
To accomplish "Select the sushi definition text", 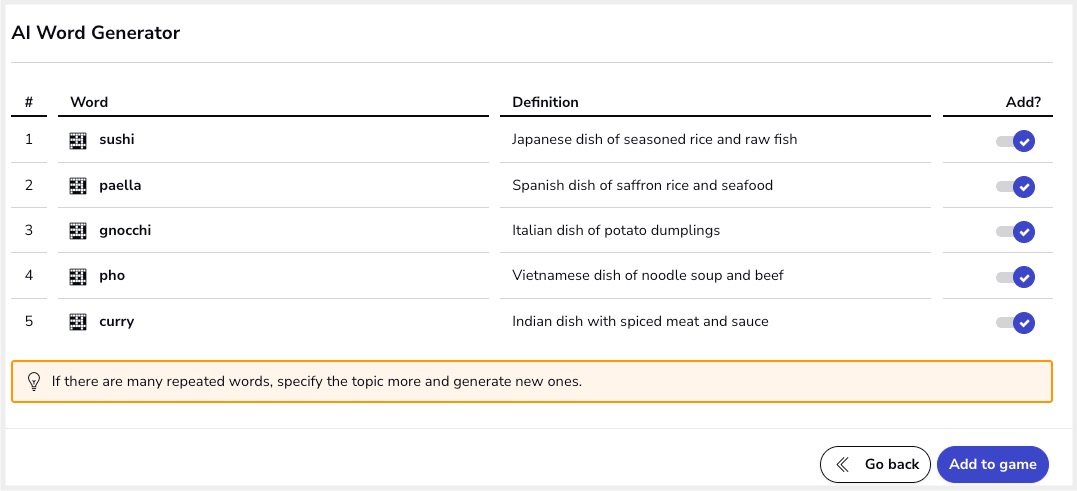I will (x=654, y=140).
